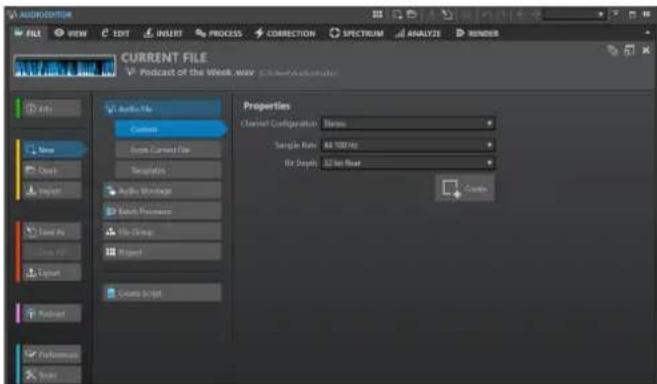Screen dimensions: 657x384
Task: Open Tools in the left sidebar
Action: coord(52,375)
